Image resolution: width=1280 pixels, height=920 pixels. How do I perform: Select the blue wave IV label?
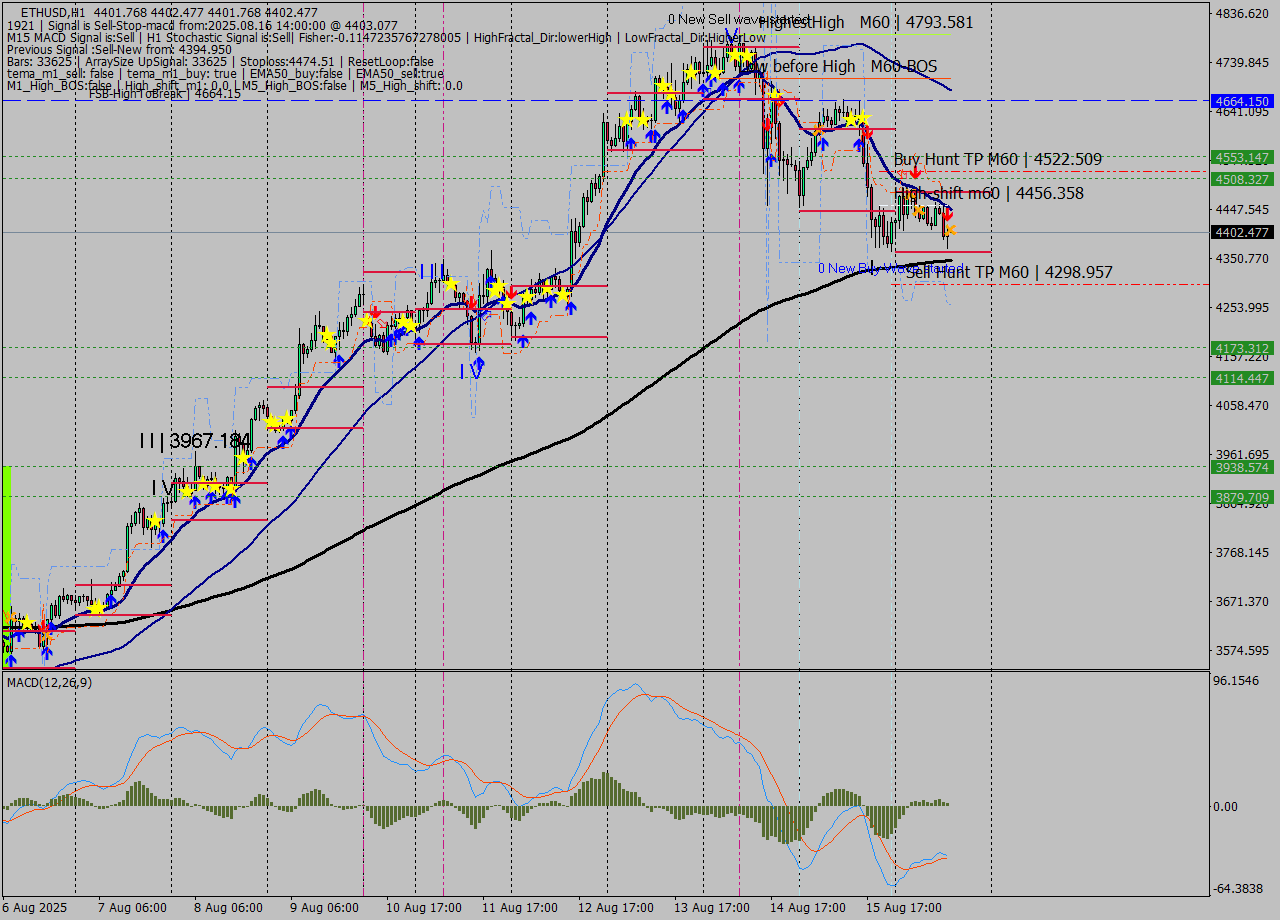[472, 371]
